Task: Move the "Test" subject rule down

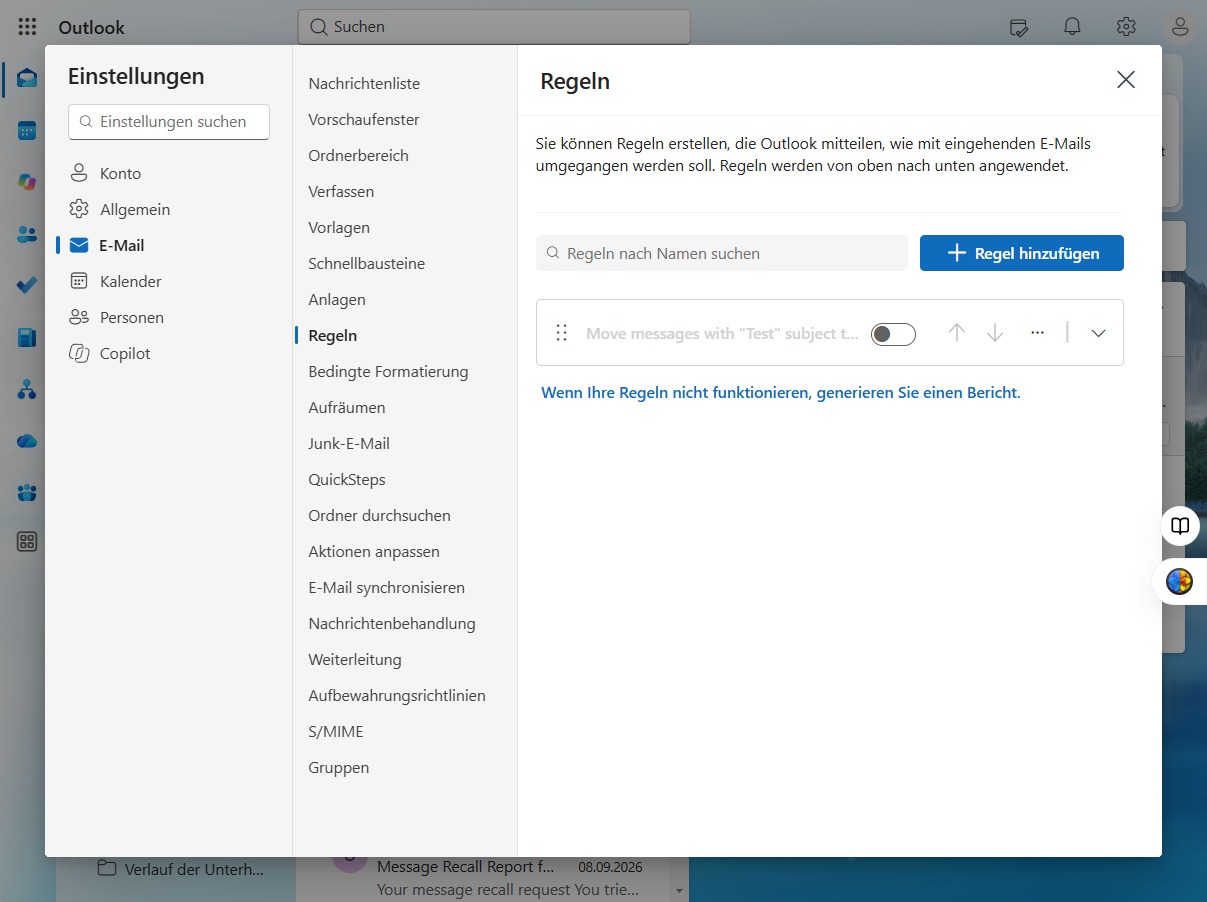Action: 995,333
